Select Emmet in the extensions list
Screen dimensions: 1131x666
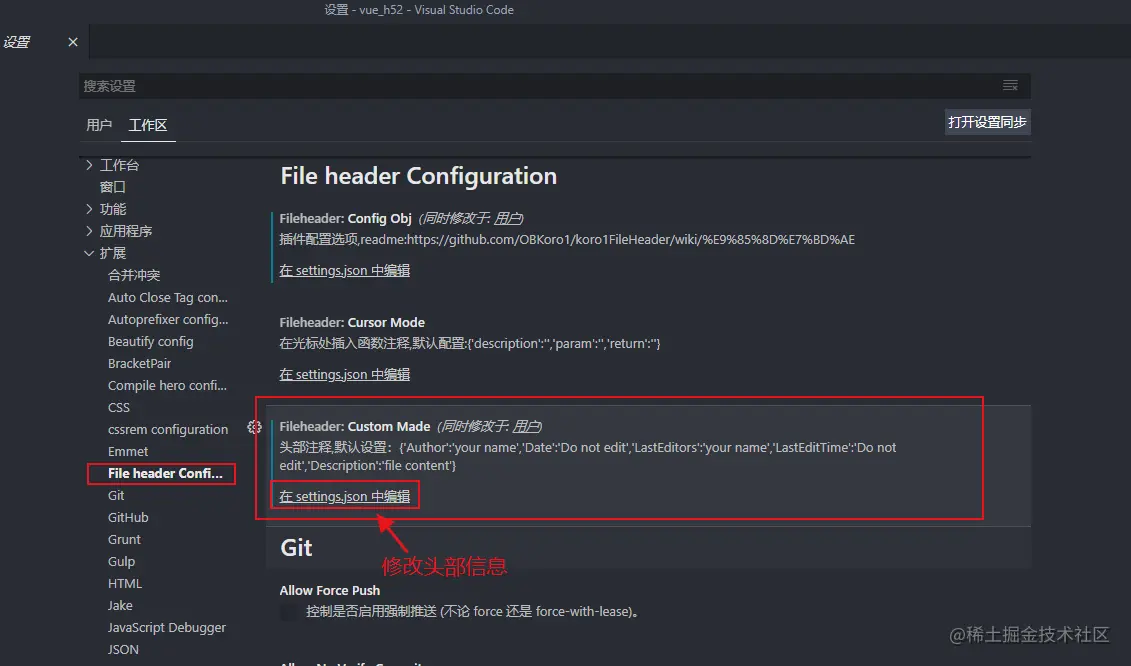pyautogui.click(x=128, y=451)
